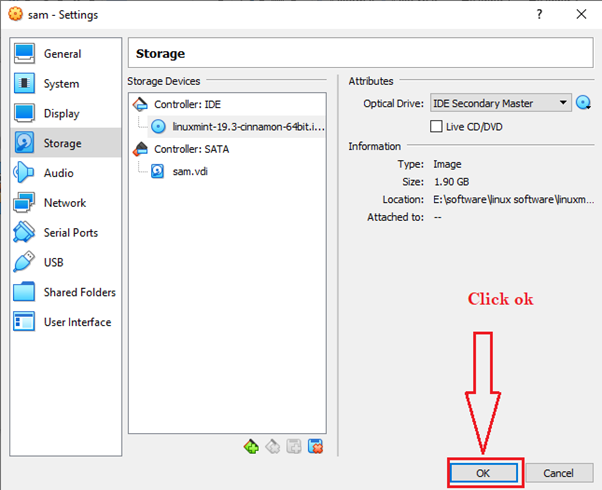The height and width of the screenshot is (490, 602).
Task: Click the optical disk chooser icon
Action: (x=584, y=103)
